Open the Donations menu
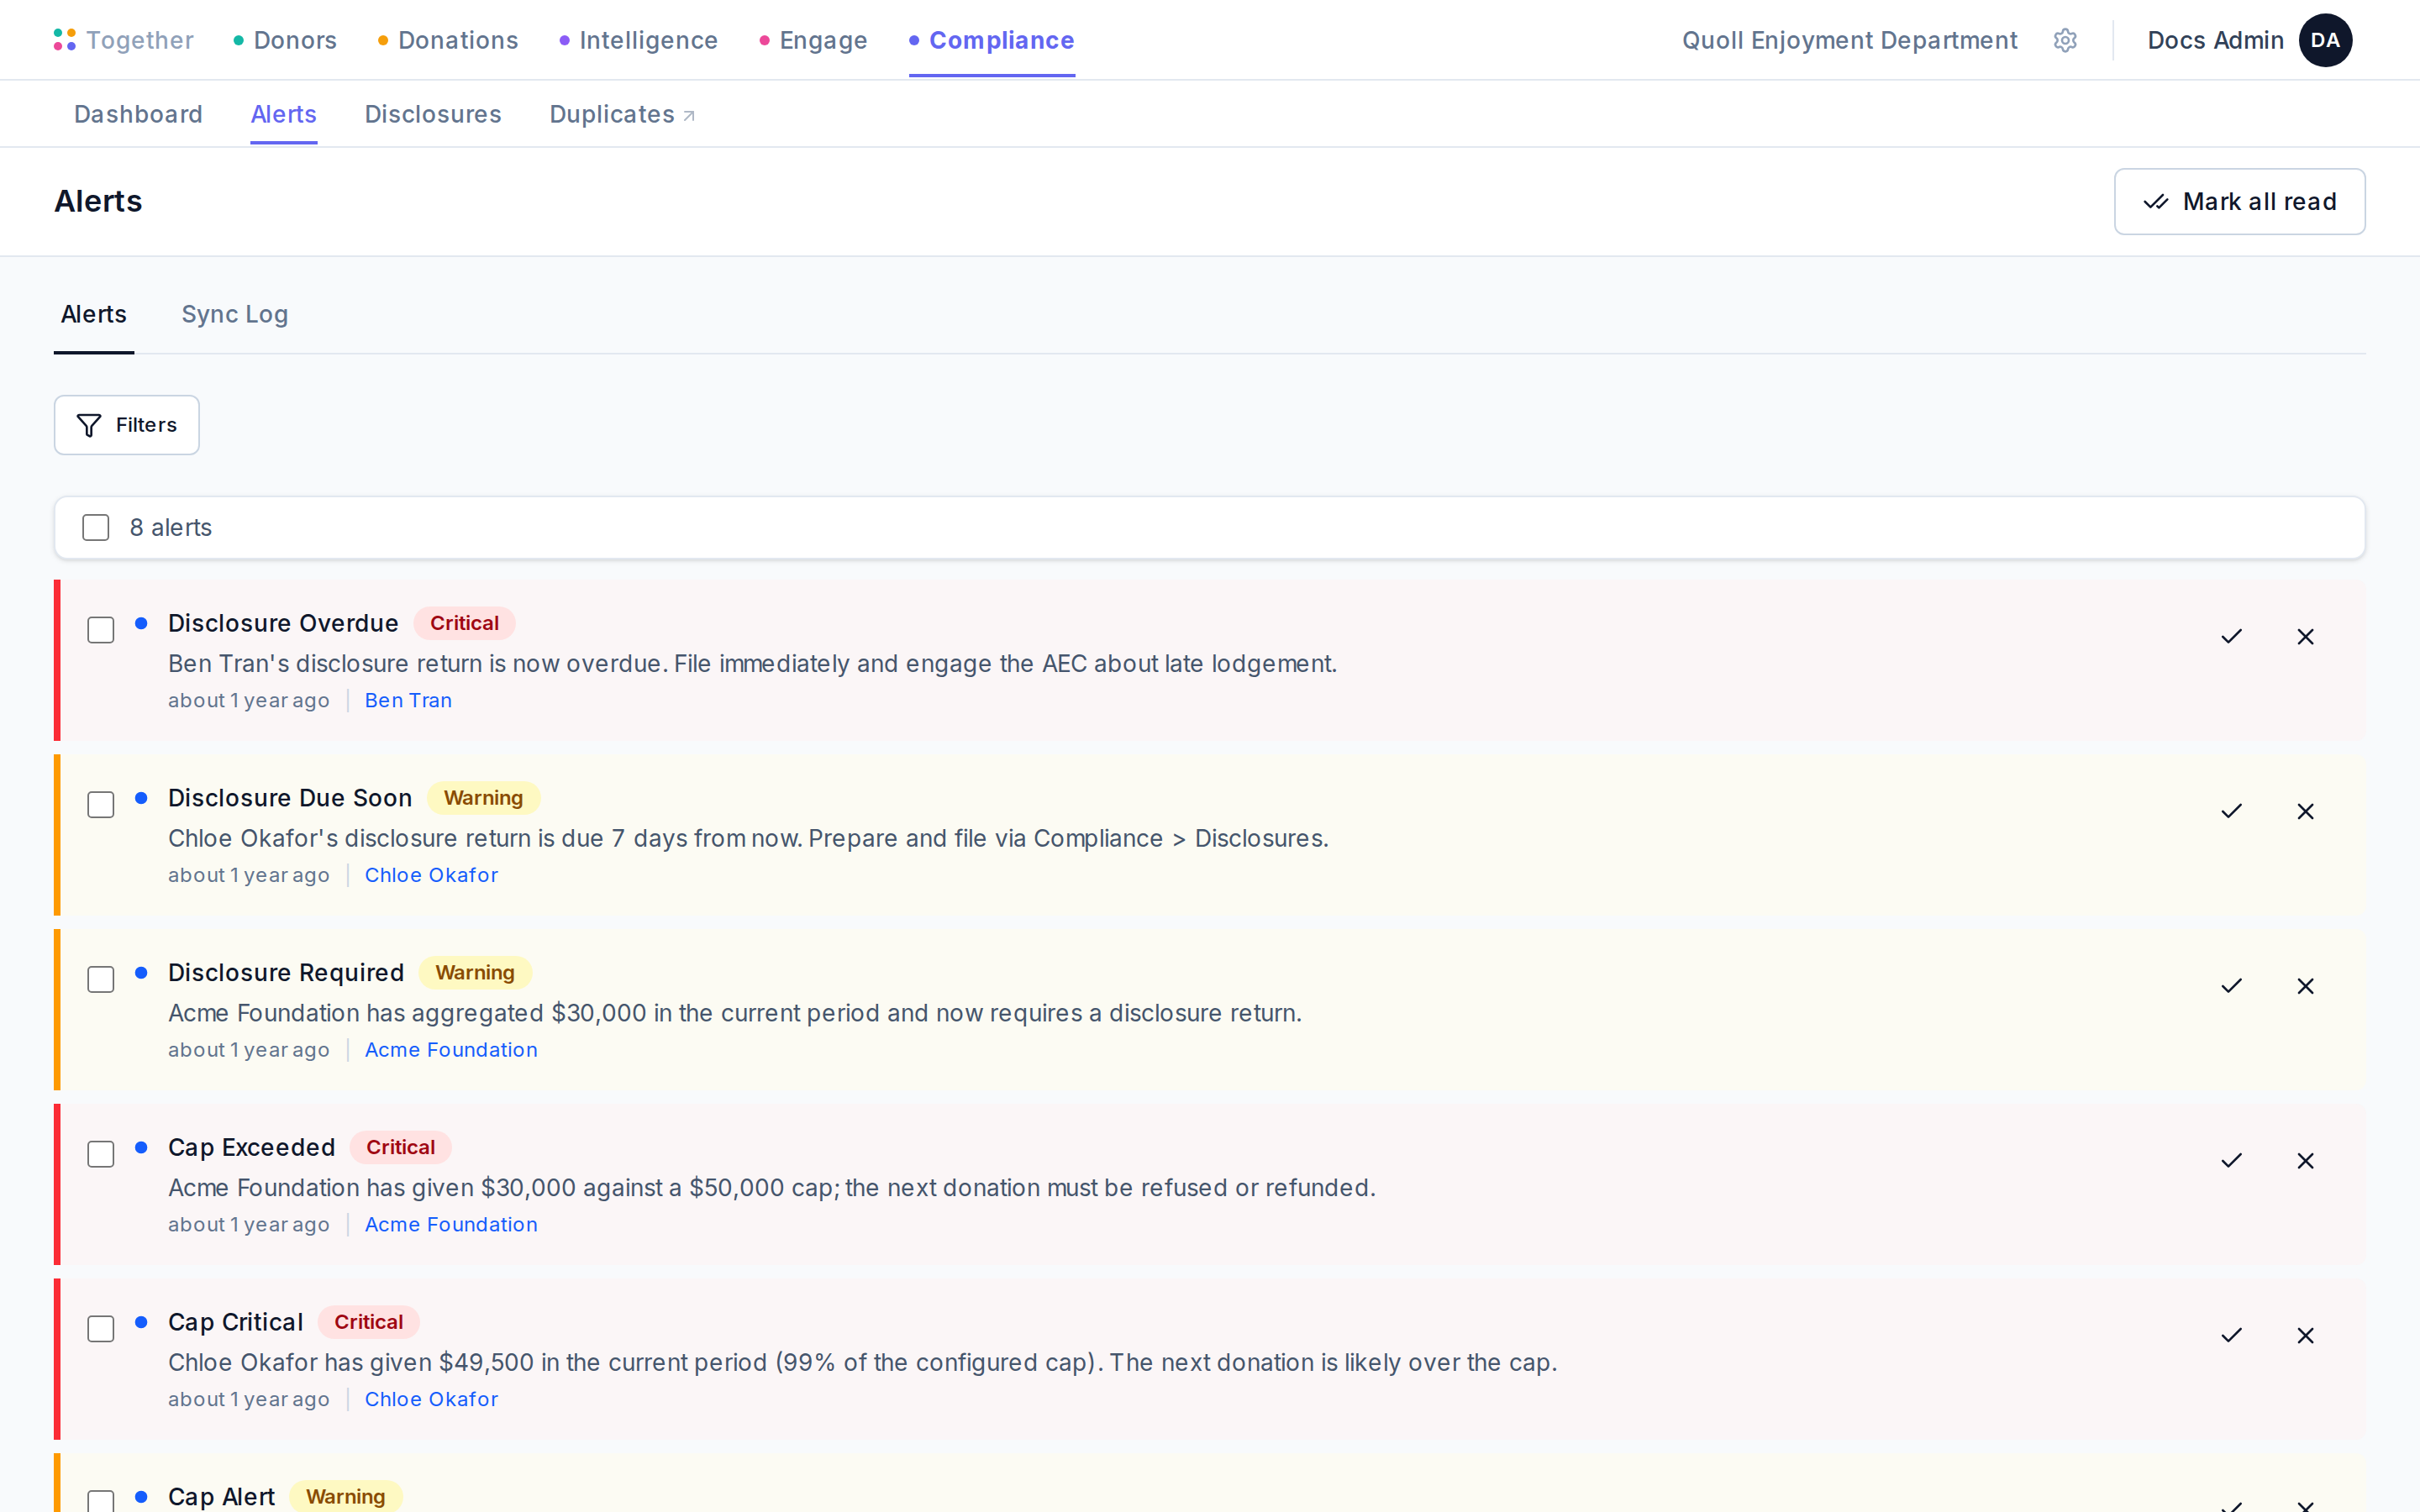This screenshot has height=1512, width=2420. tap(448, 40)
